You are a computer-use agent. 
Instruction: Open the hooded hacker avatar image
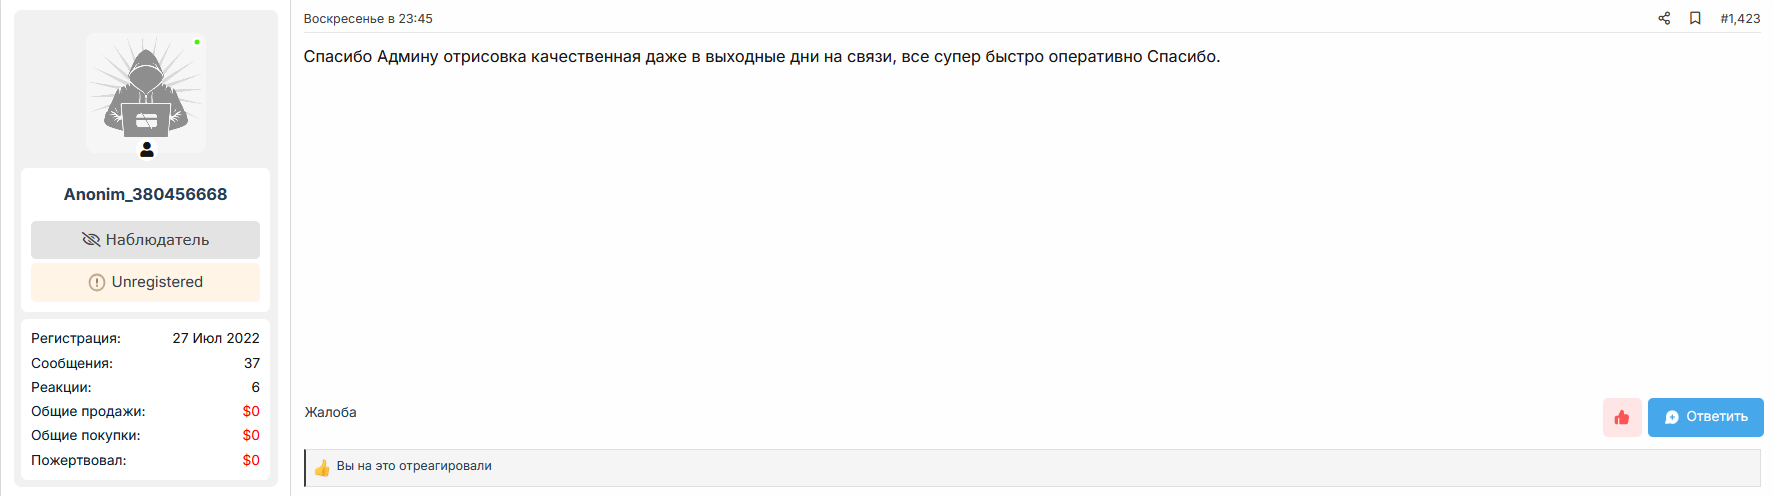(146, 93)
